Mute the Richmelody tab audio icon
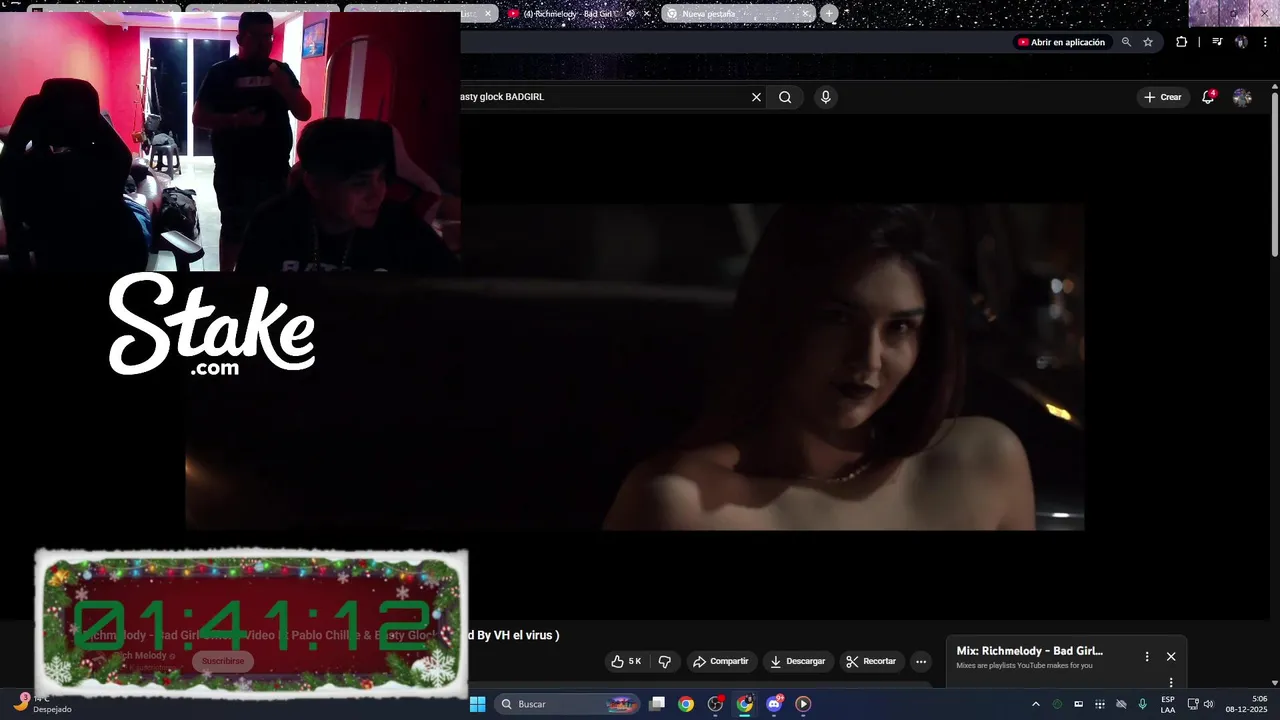The height and width of the screenshot is (720, 1280). click(630, 14)
